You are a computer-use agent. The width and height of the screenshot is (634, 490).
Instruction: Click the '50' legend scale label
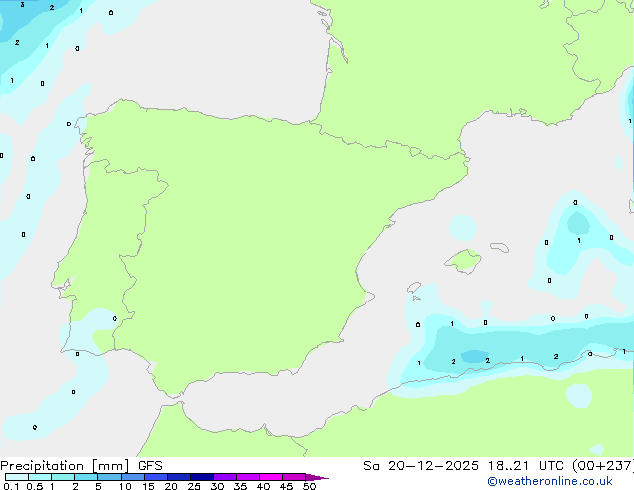(310, 486)
